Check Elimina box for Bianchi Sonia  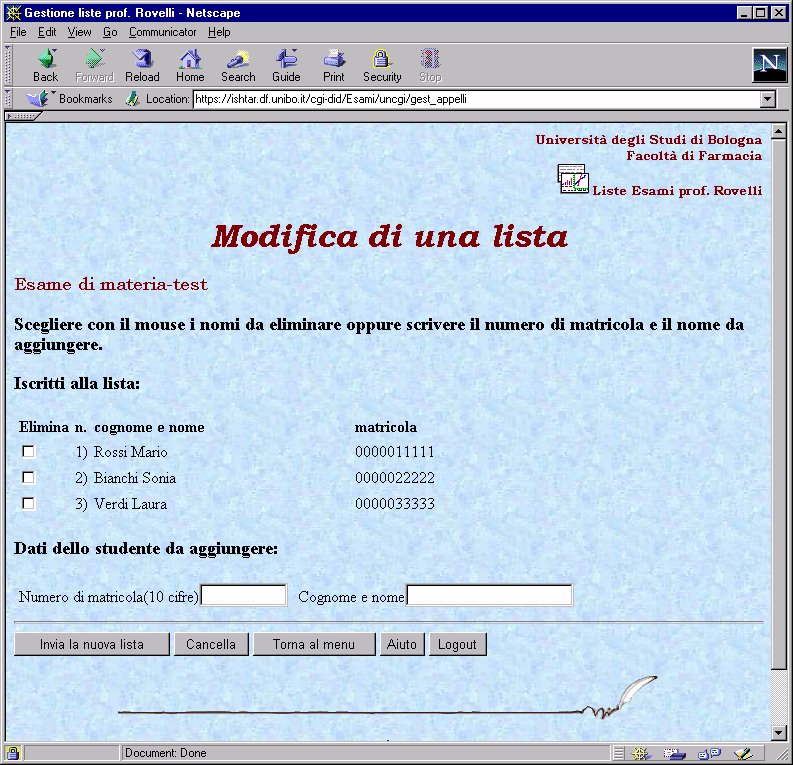coord(28,477)
